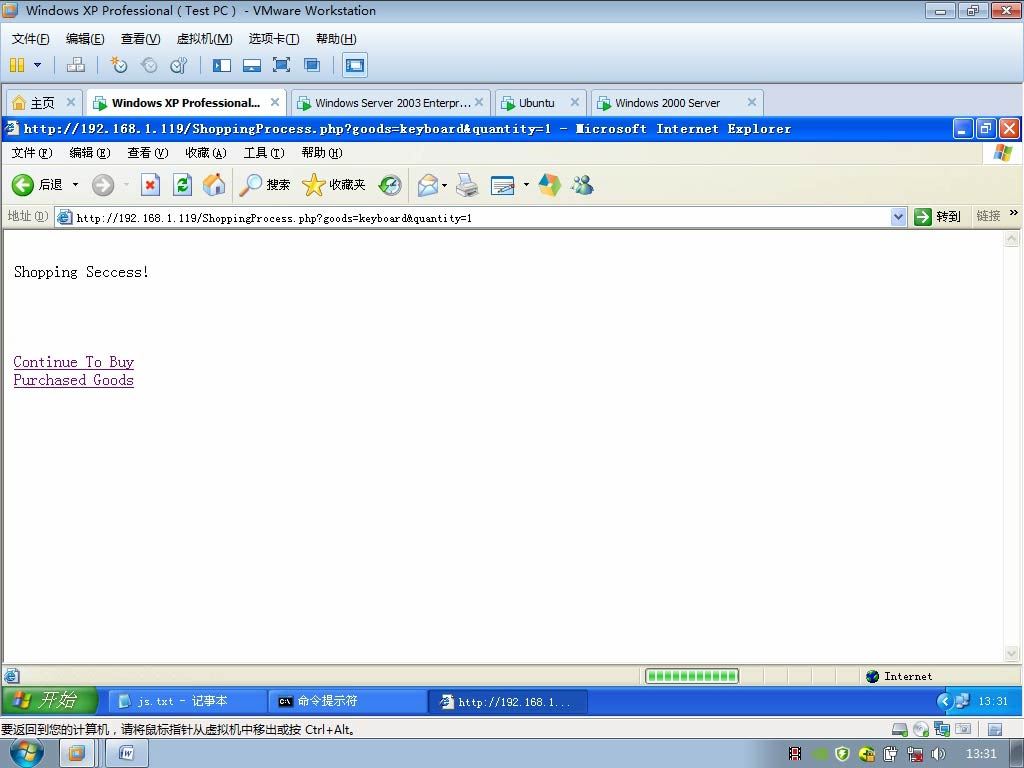Click the send Ctrl+Alt+Del toolbar icon
1024x768 pixels.
click(x=76, y=65)
